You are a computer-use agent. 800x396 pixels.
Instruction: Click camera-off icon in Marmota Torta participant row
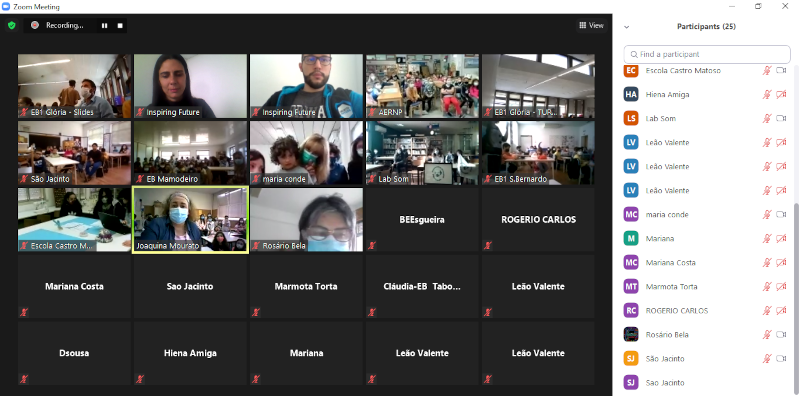[781, 286]
